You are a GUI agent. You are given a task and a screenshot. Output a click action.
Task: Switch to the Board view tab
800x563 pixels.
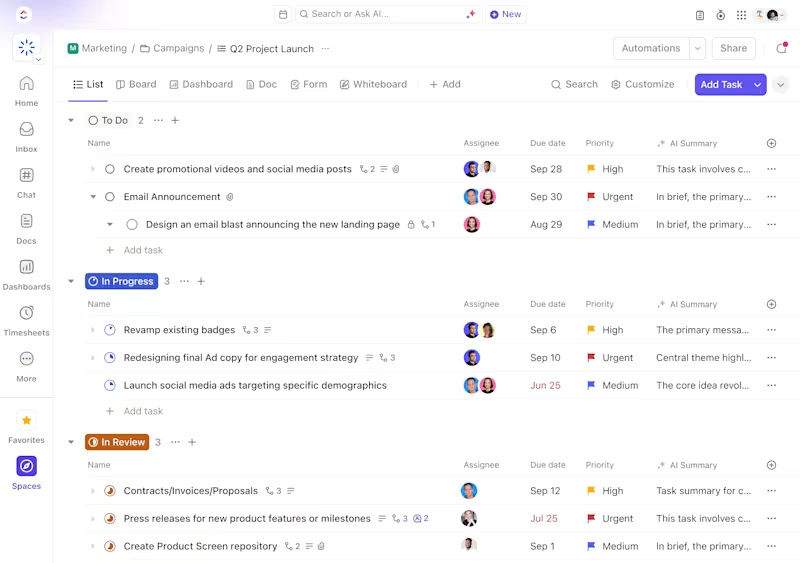pyautogui.click(x=136, y=84)
